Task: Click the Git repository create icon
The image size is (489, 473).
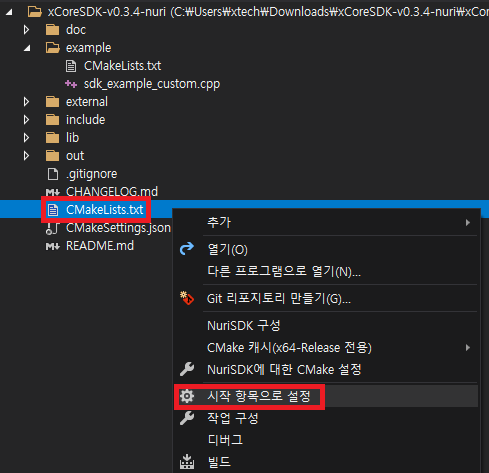Action: (187, 298)
